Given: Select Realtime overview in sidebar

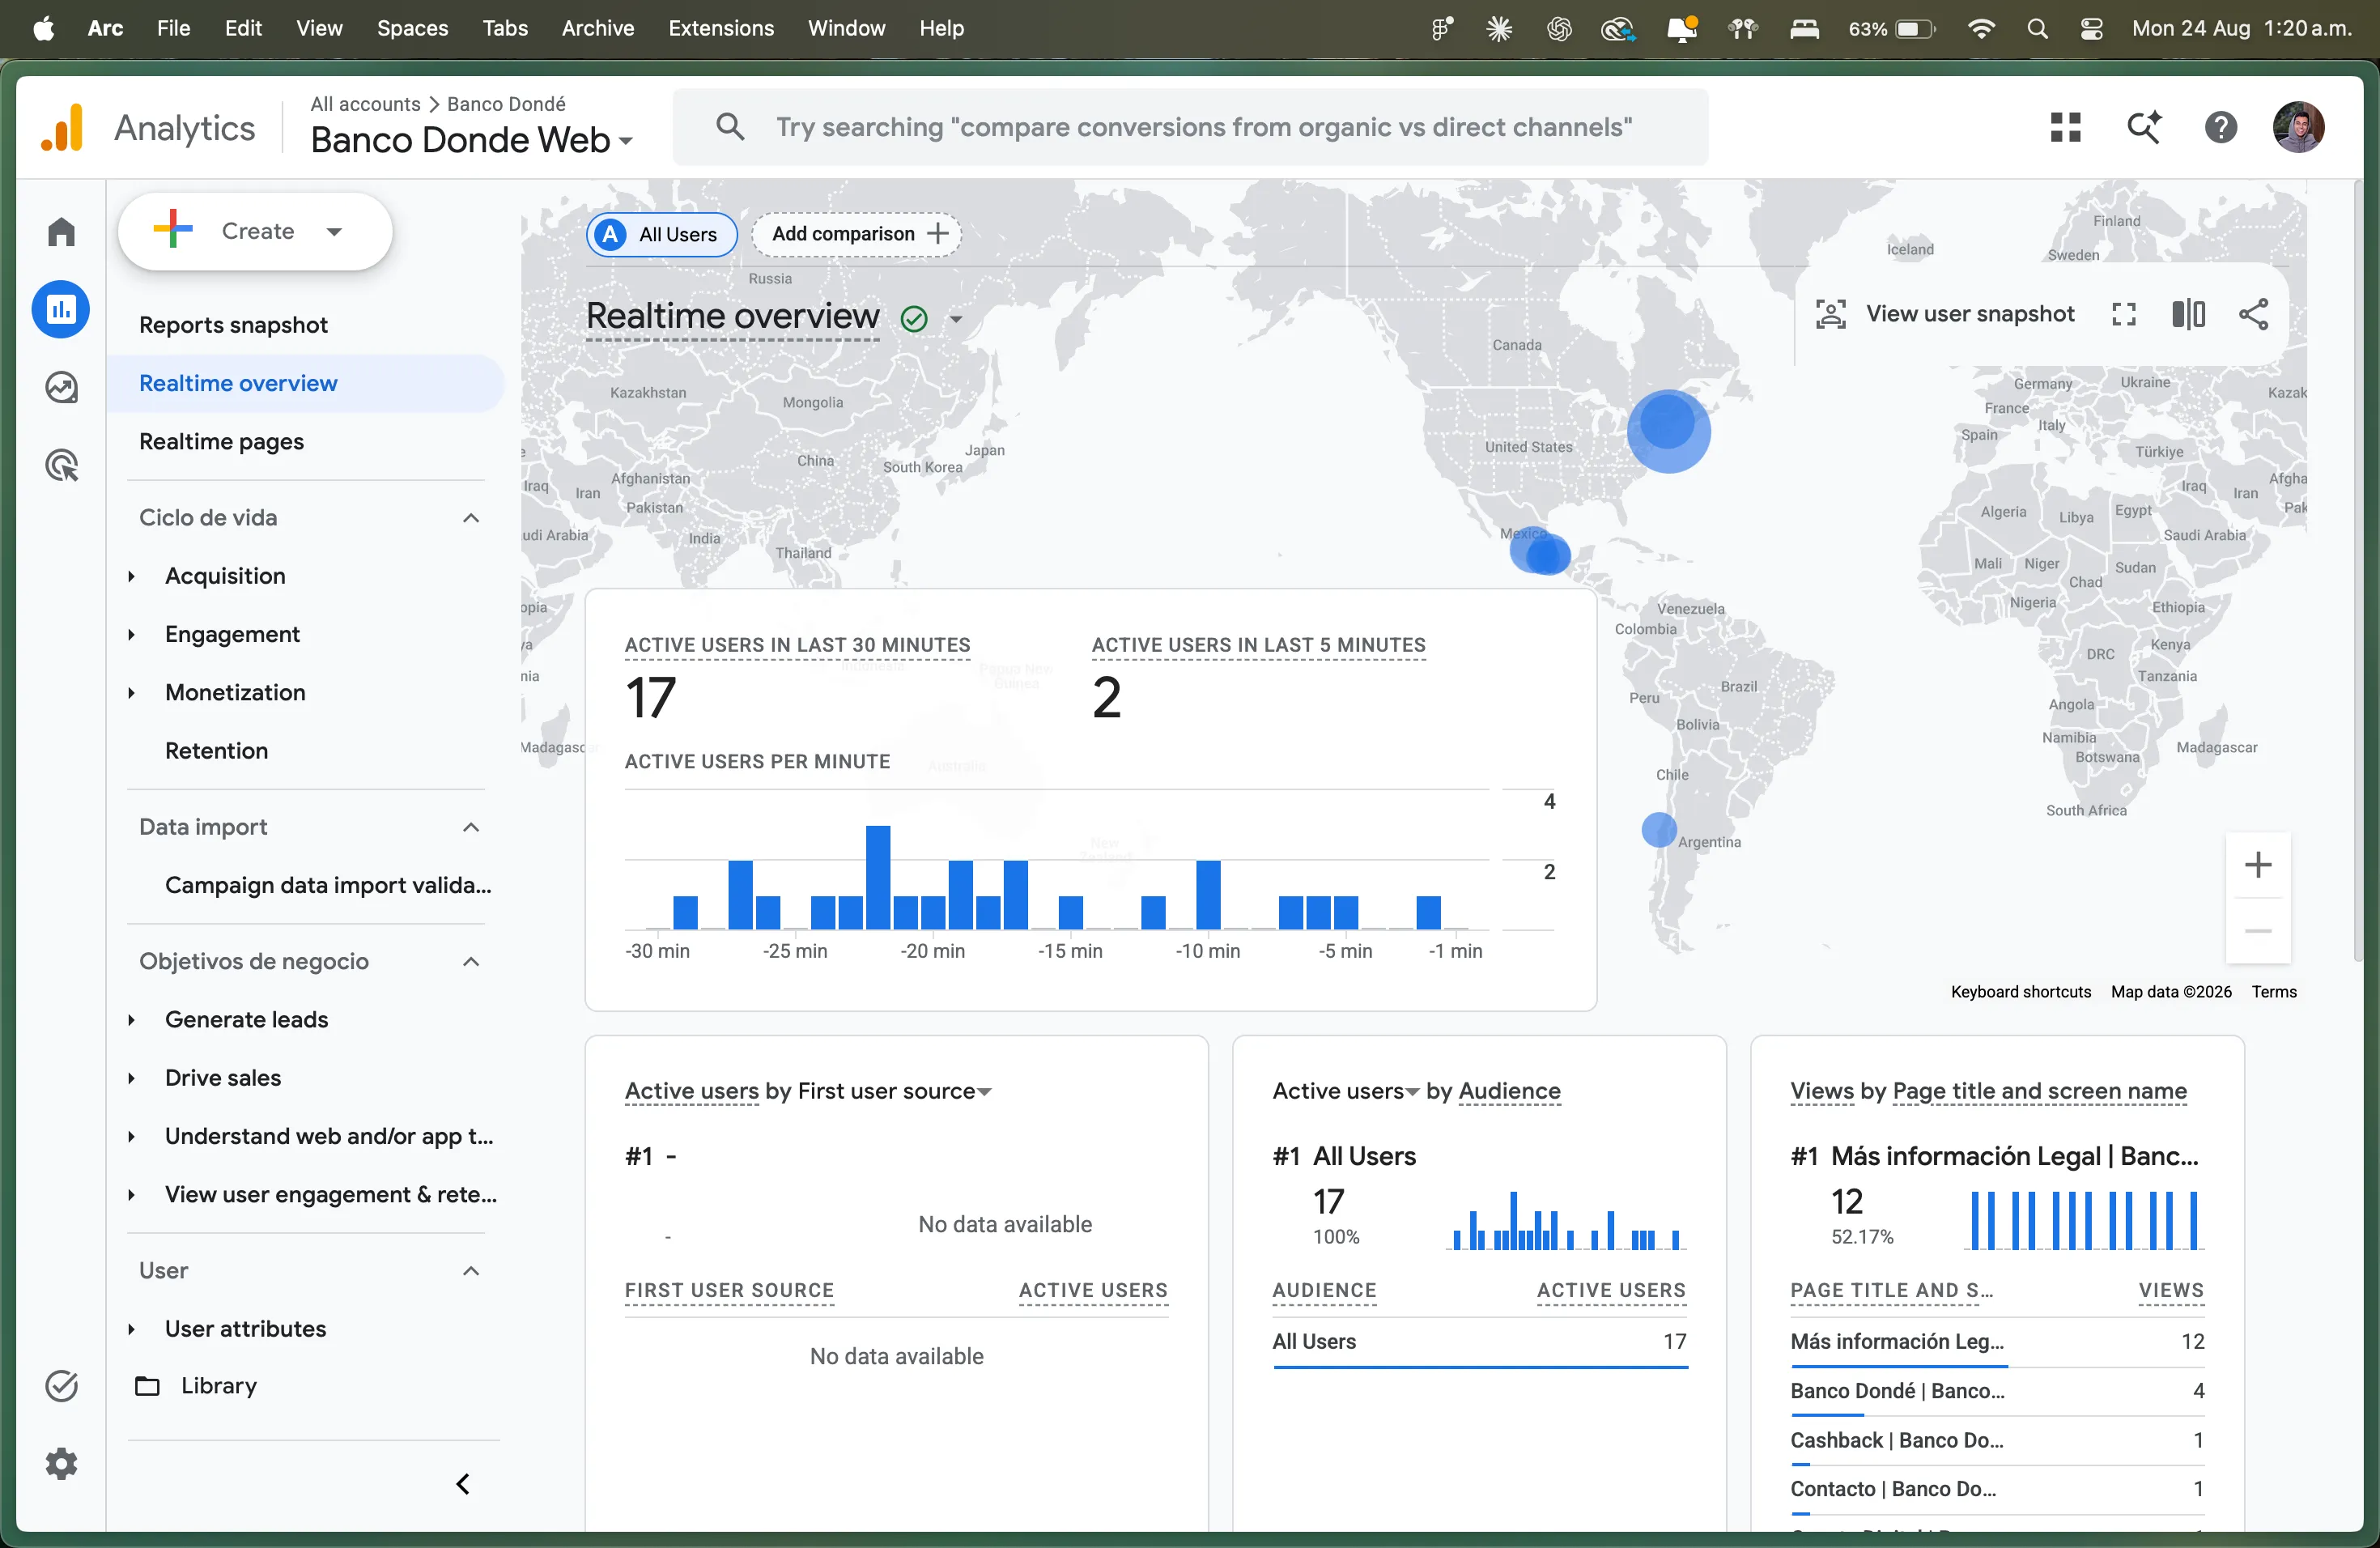Looking at the screenshot, I should (x=305, y=383).
